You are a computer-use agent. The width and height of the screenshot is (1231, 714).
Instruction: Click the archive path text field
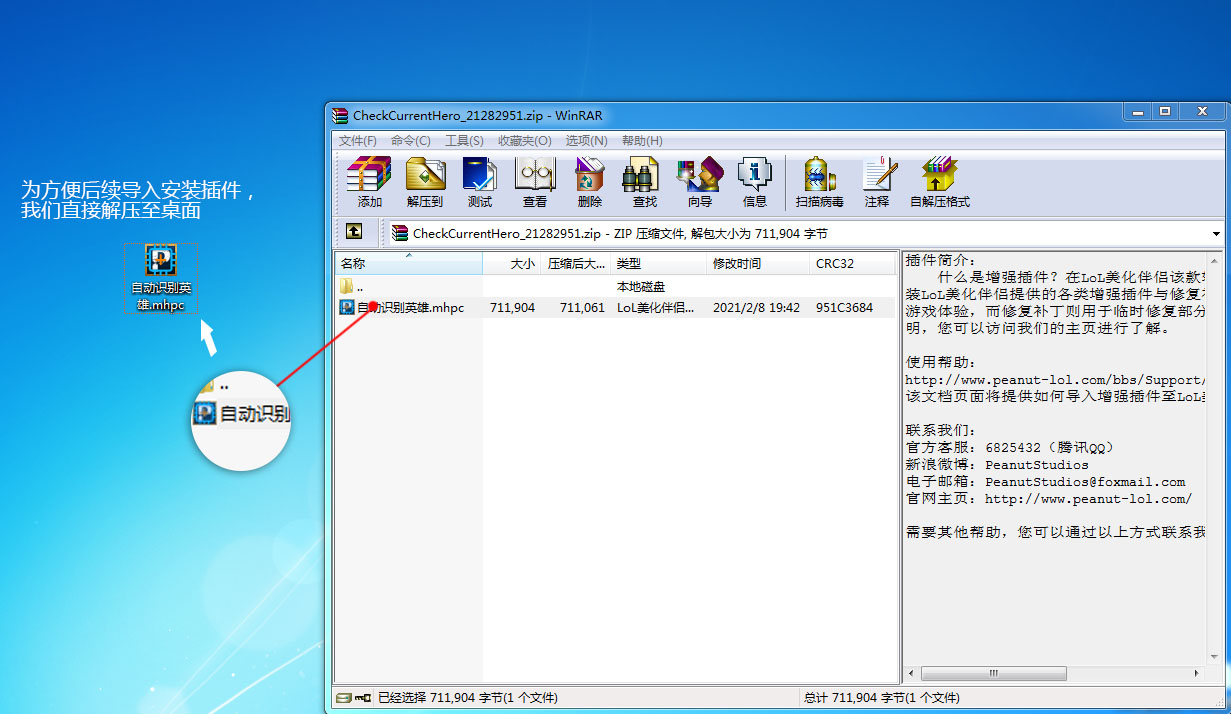tap(799, 234)
